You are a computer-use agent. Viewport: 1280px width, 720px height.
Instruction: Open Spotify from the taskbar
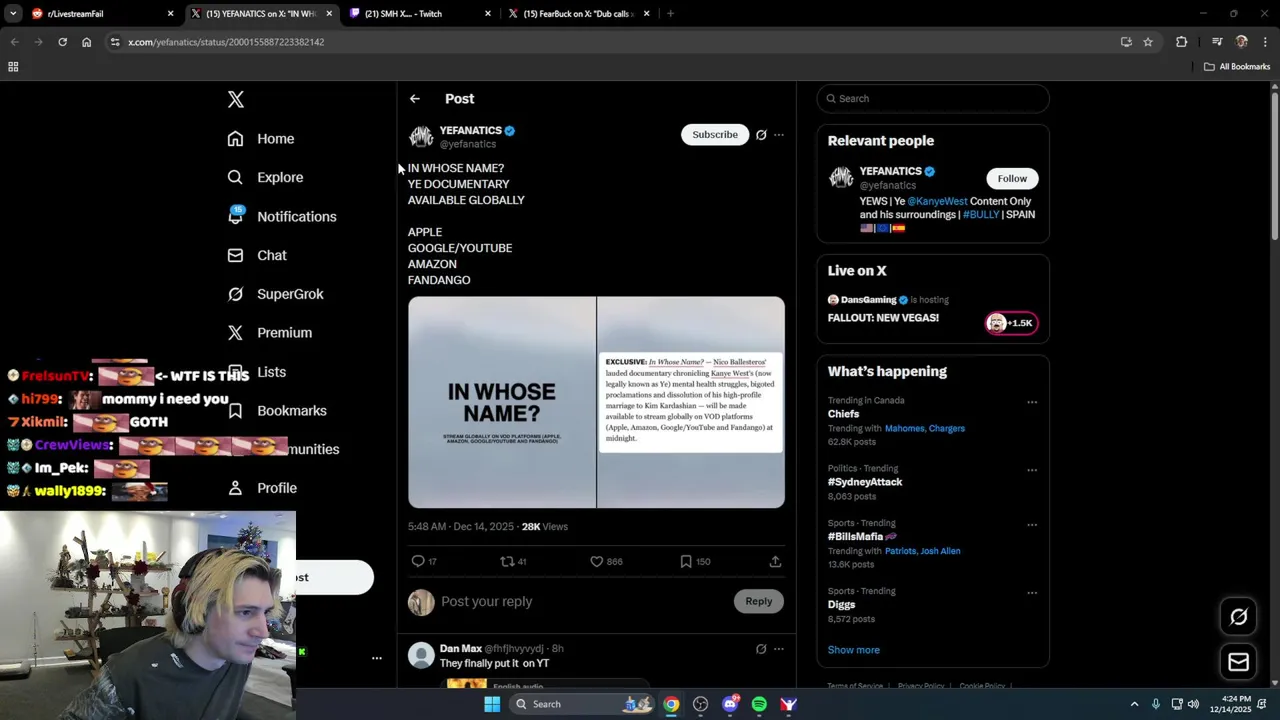click(x=759, y=704)
